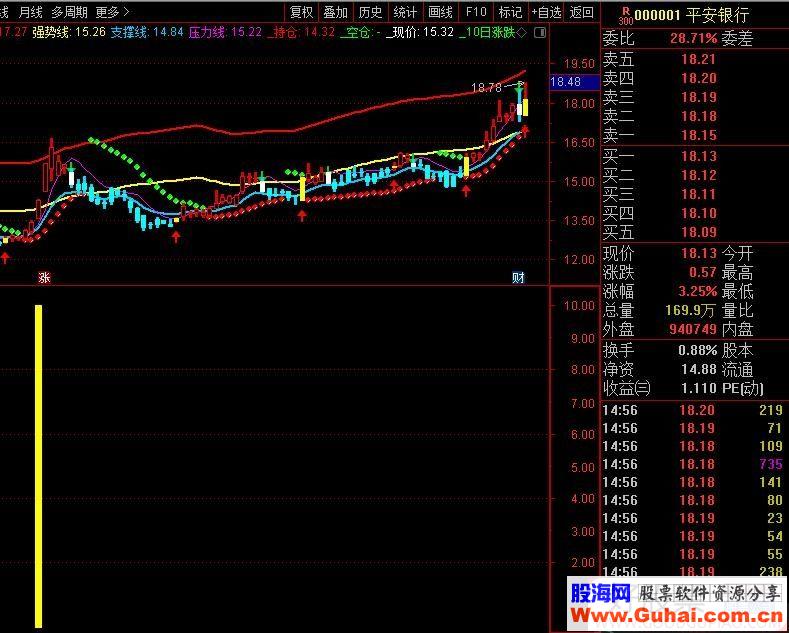Activate the 画线 drawing tool
Image resolution: width=789 pixels, height=633 pixels.
(x=440, y=12)
